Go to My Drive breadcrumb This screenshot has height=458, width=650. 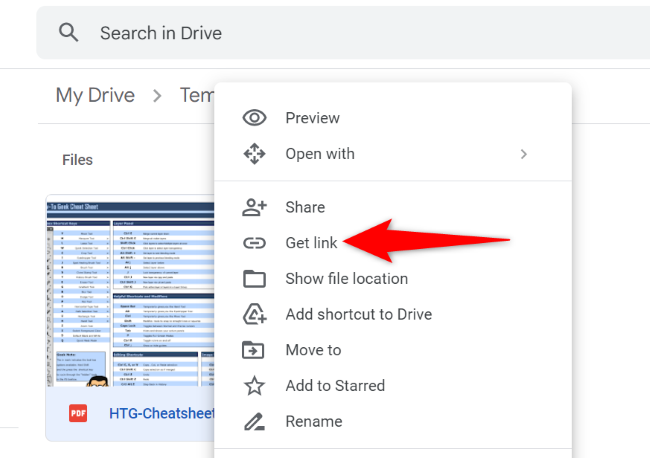95,95
